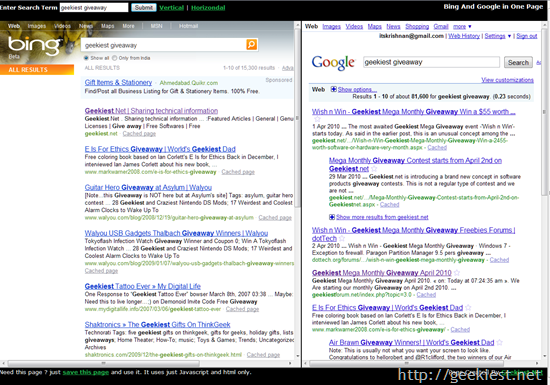Viewport: 550px width, 385px height.
Task: Focus the Bing search box
Action: coord(164,45)
